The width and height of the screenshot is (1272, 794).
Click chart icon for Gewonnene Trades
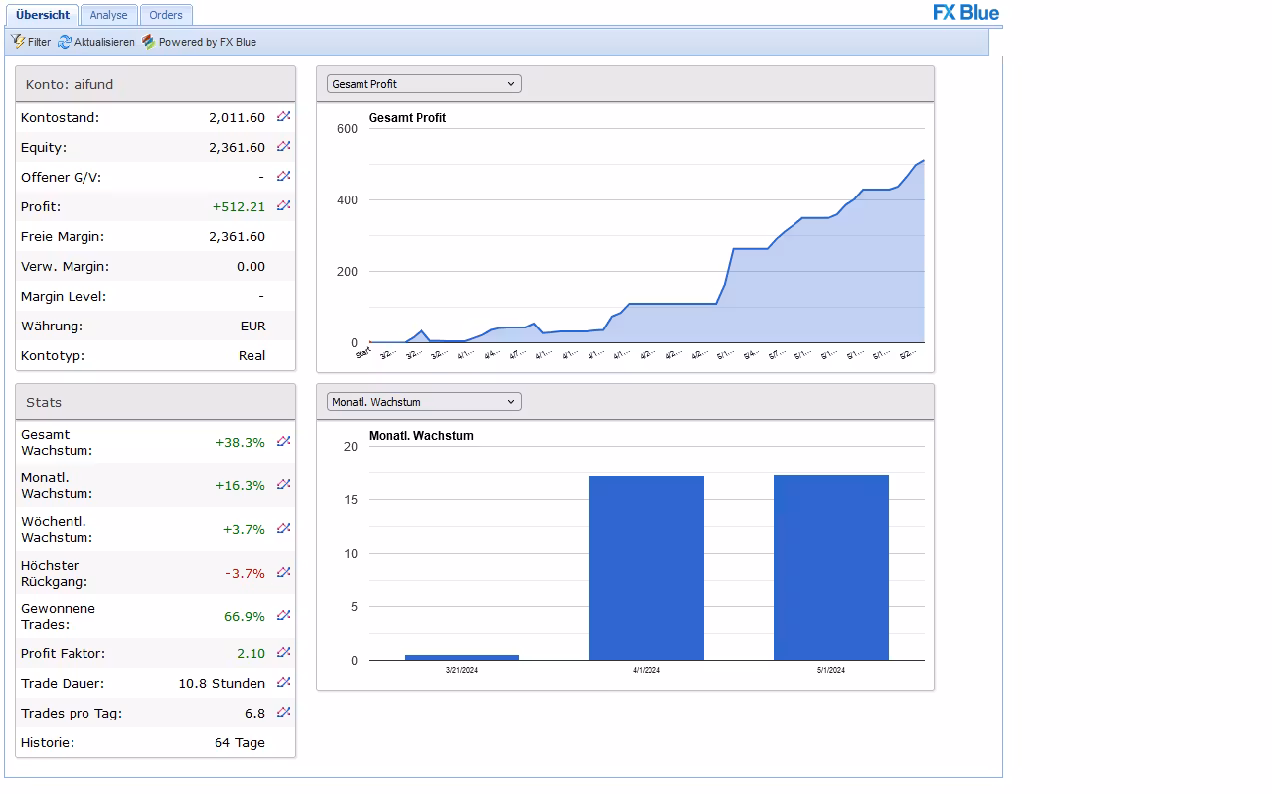tap(284, 616)
